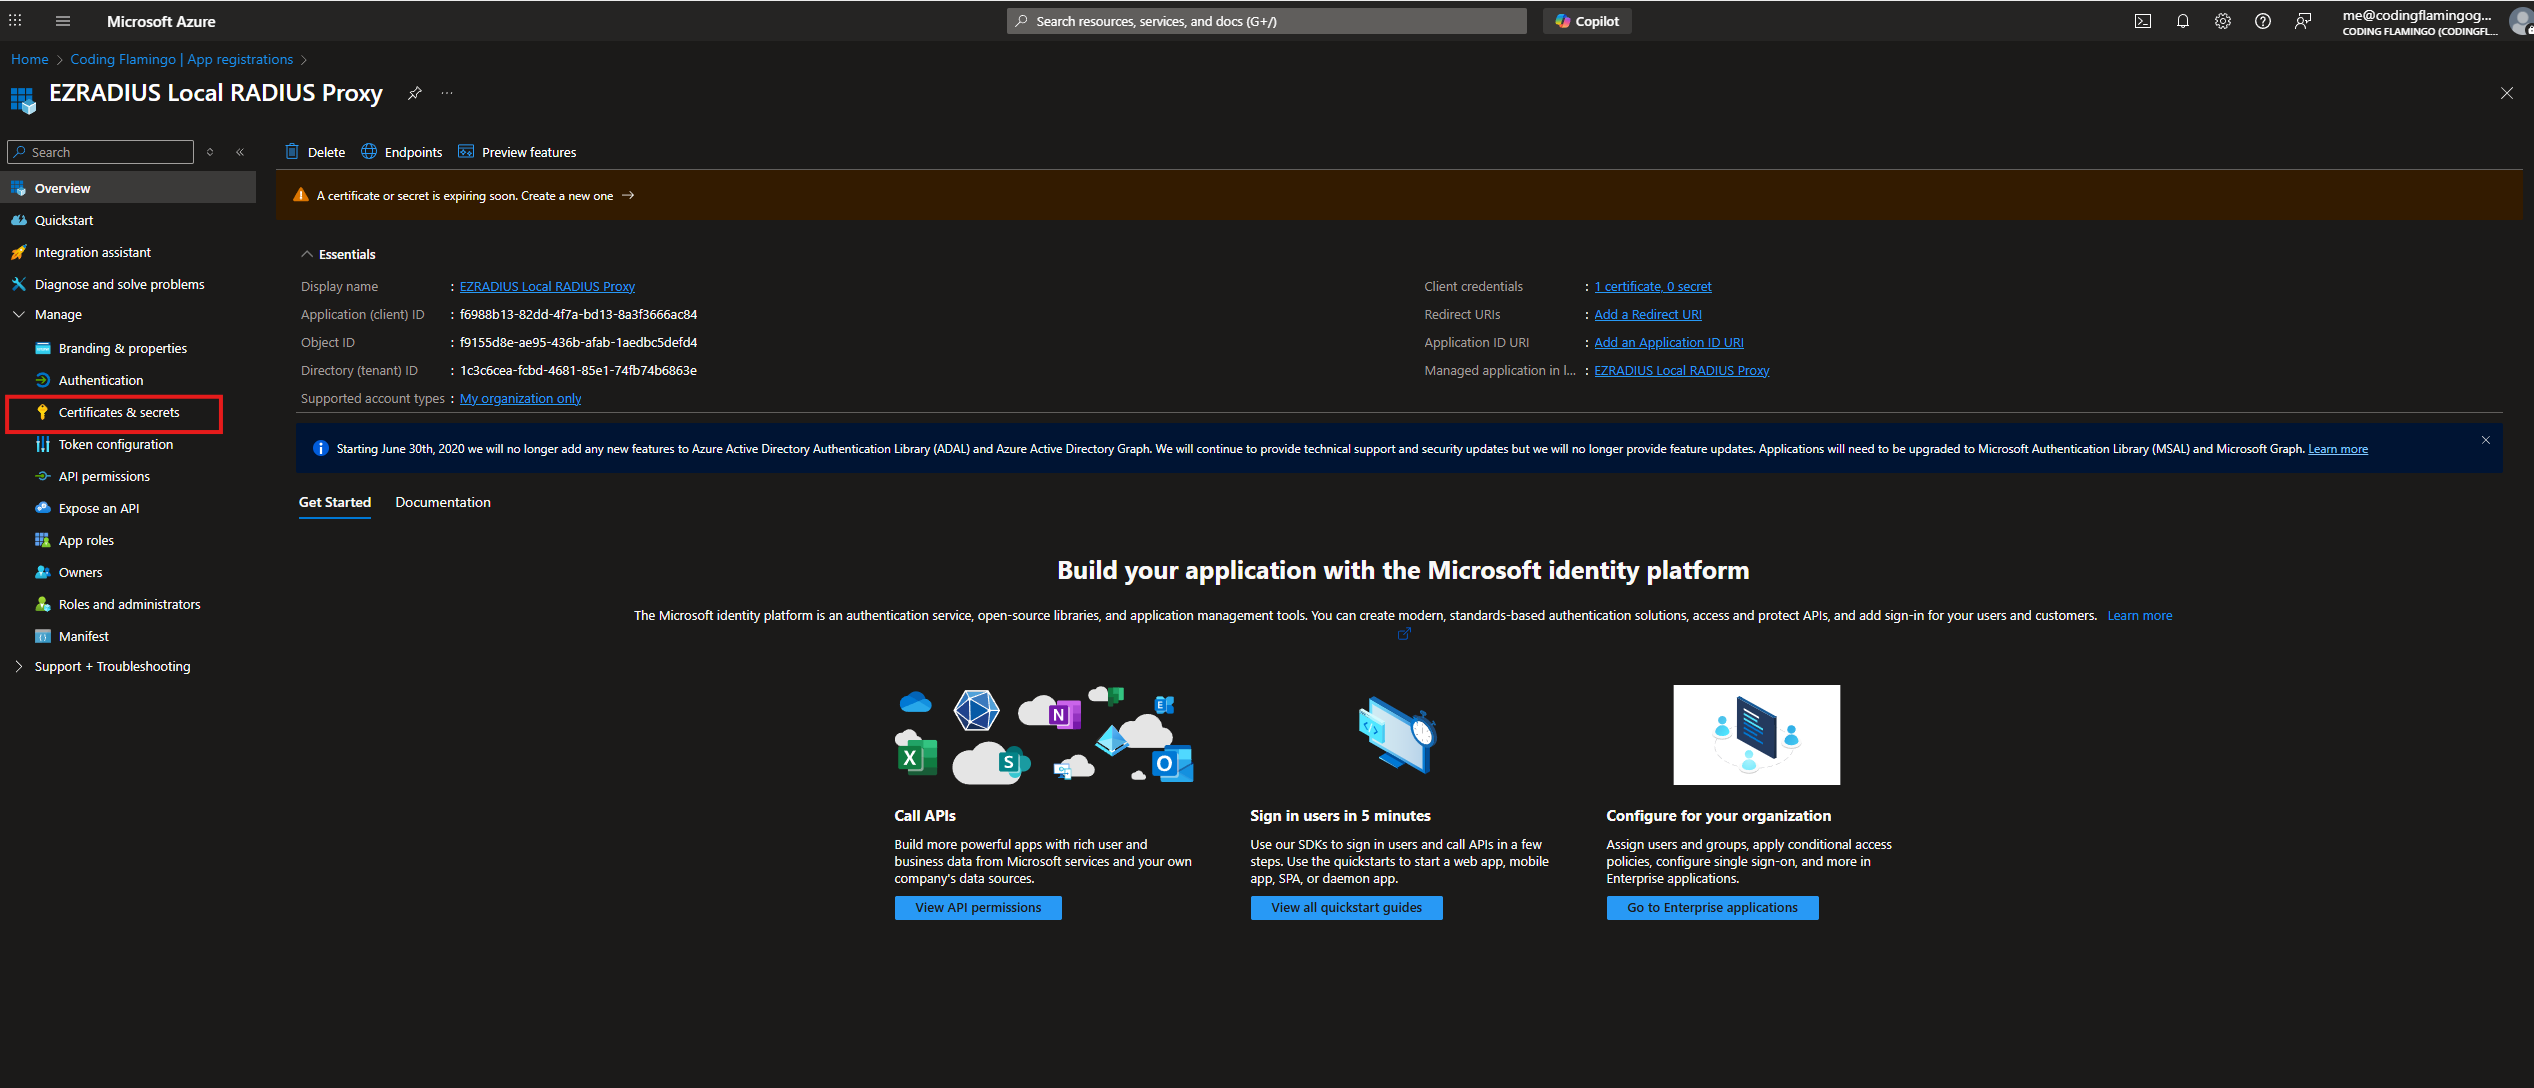The height and width of the screenshot is (1088, 2534).
Task: Switch to the Documentation tab
Action: coord(443,502)
